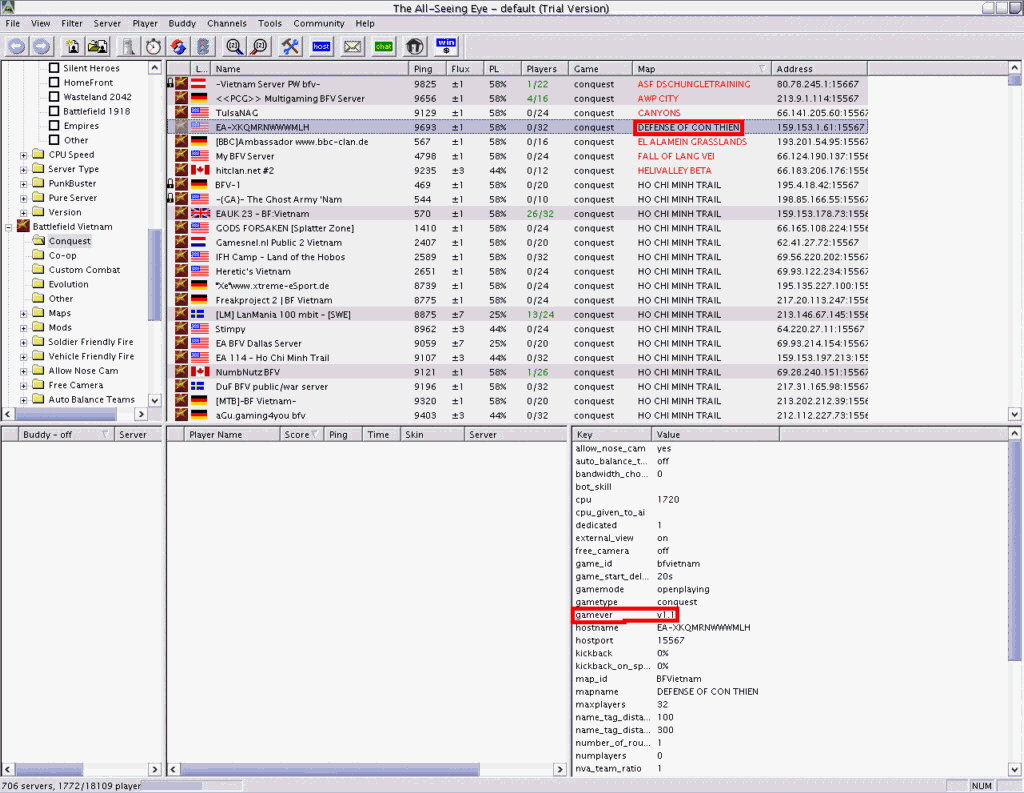Screen dimensions: 1024x793
Task: Open the Community menu
Action: click(318, 23)
